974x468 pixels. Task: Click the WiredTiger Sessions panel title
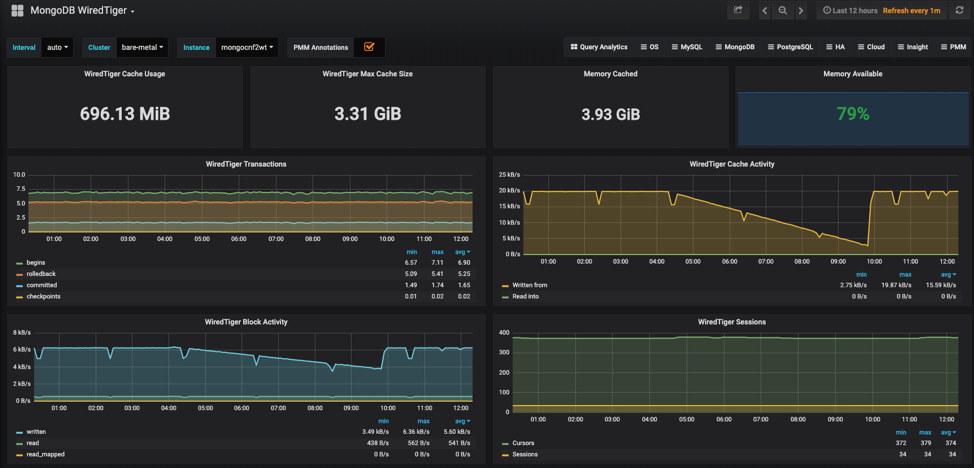(732, 322)
